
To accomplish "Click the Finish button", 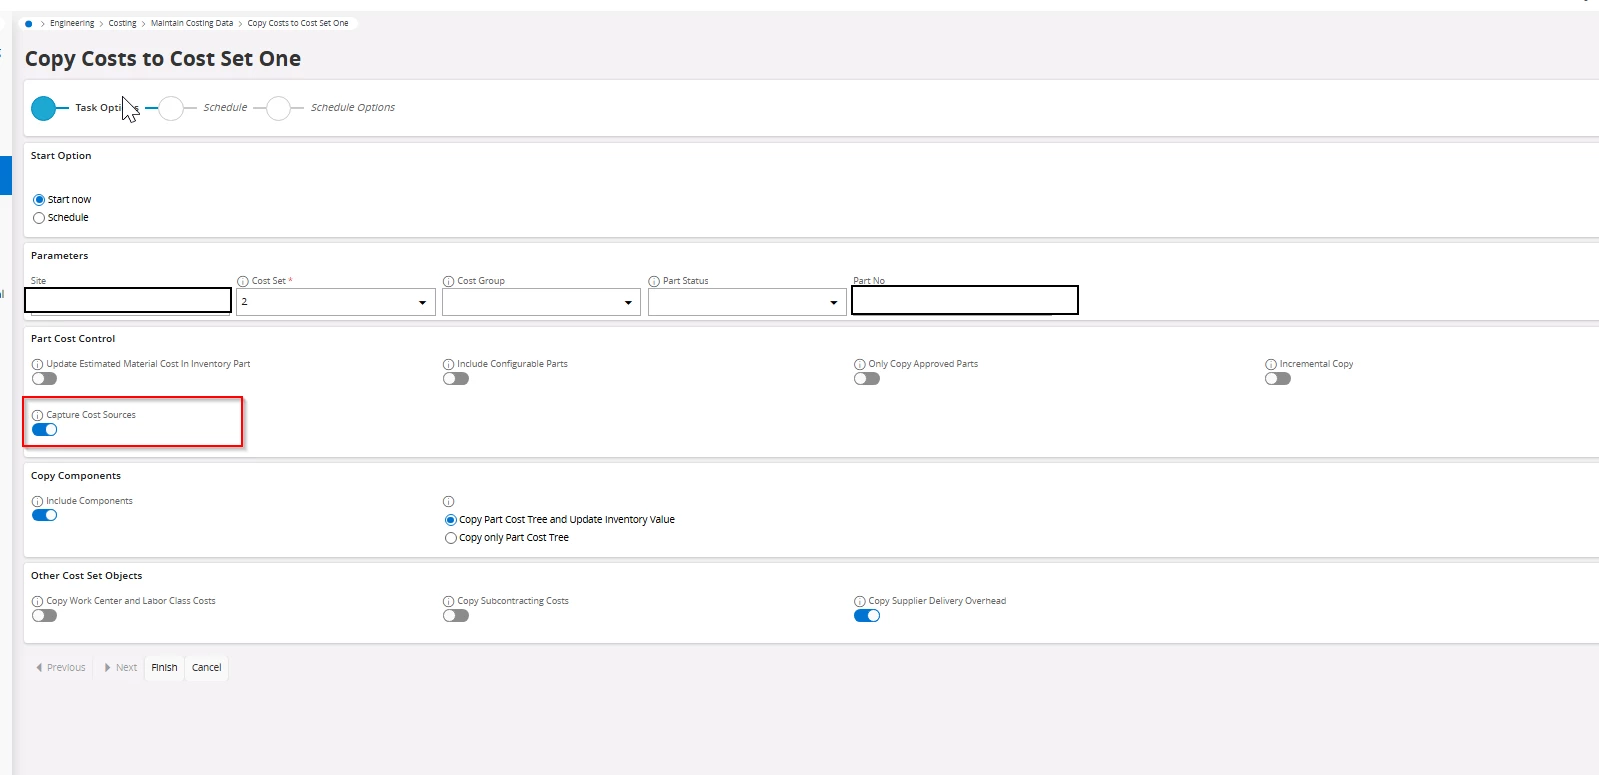I will [x=164, y=668].
